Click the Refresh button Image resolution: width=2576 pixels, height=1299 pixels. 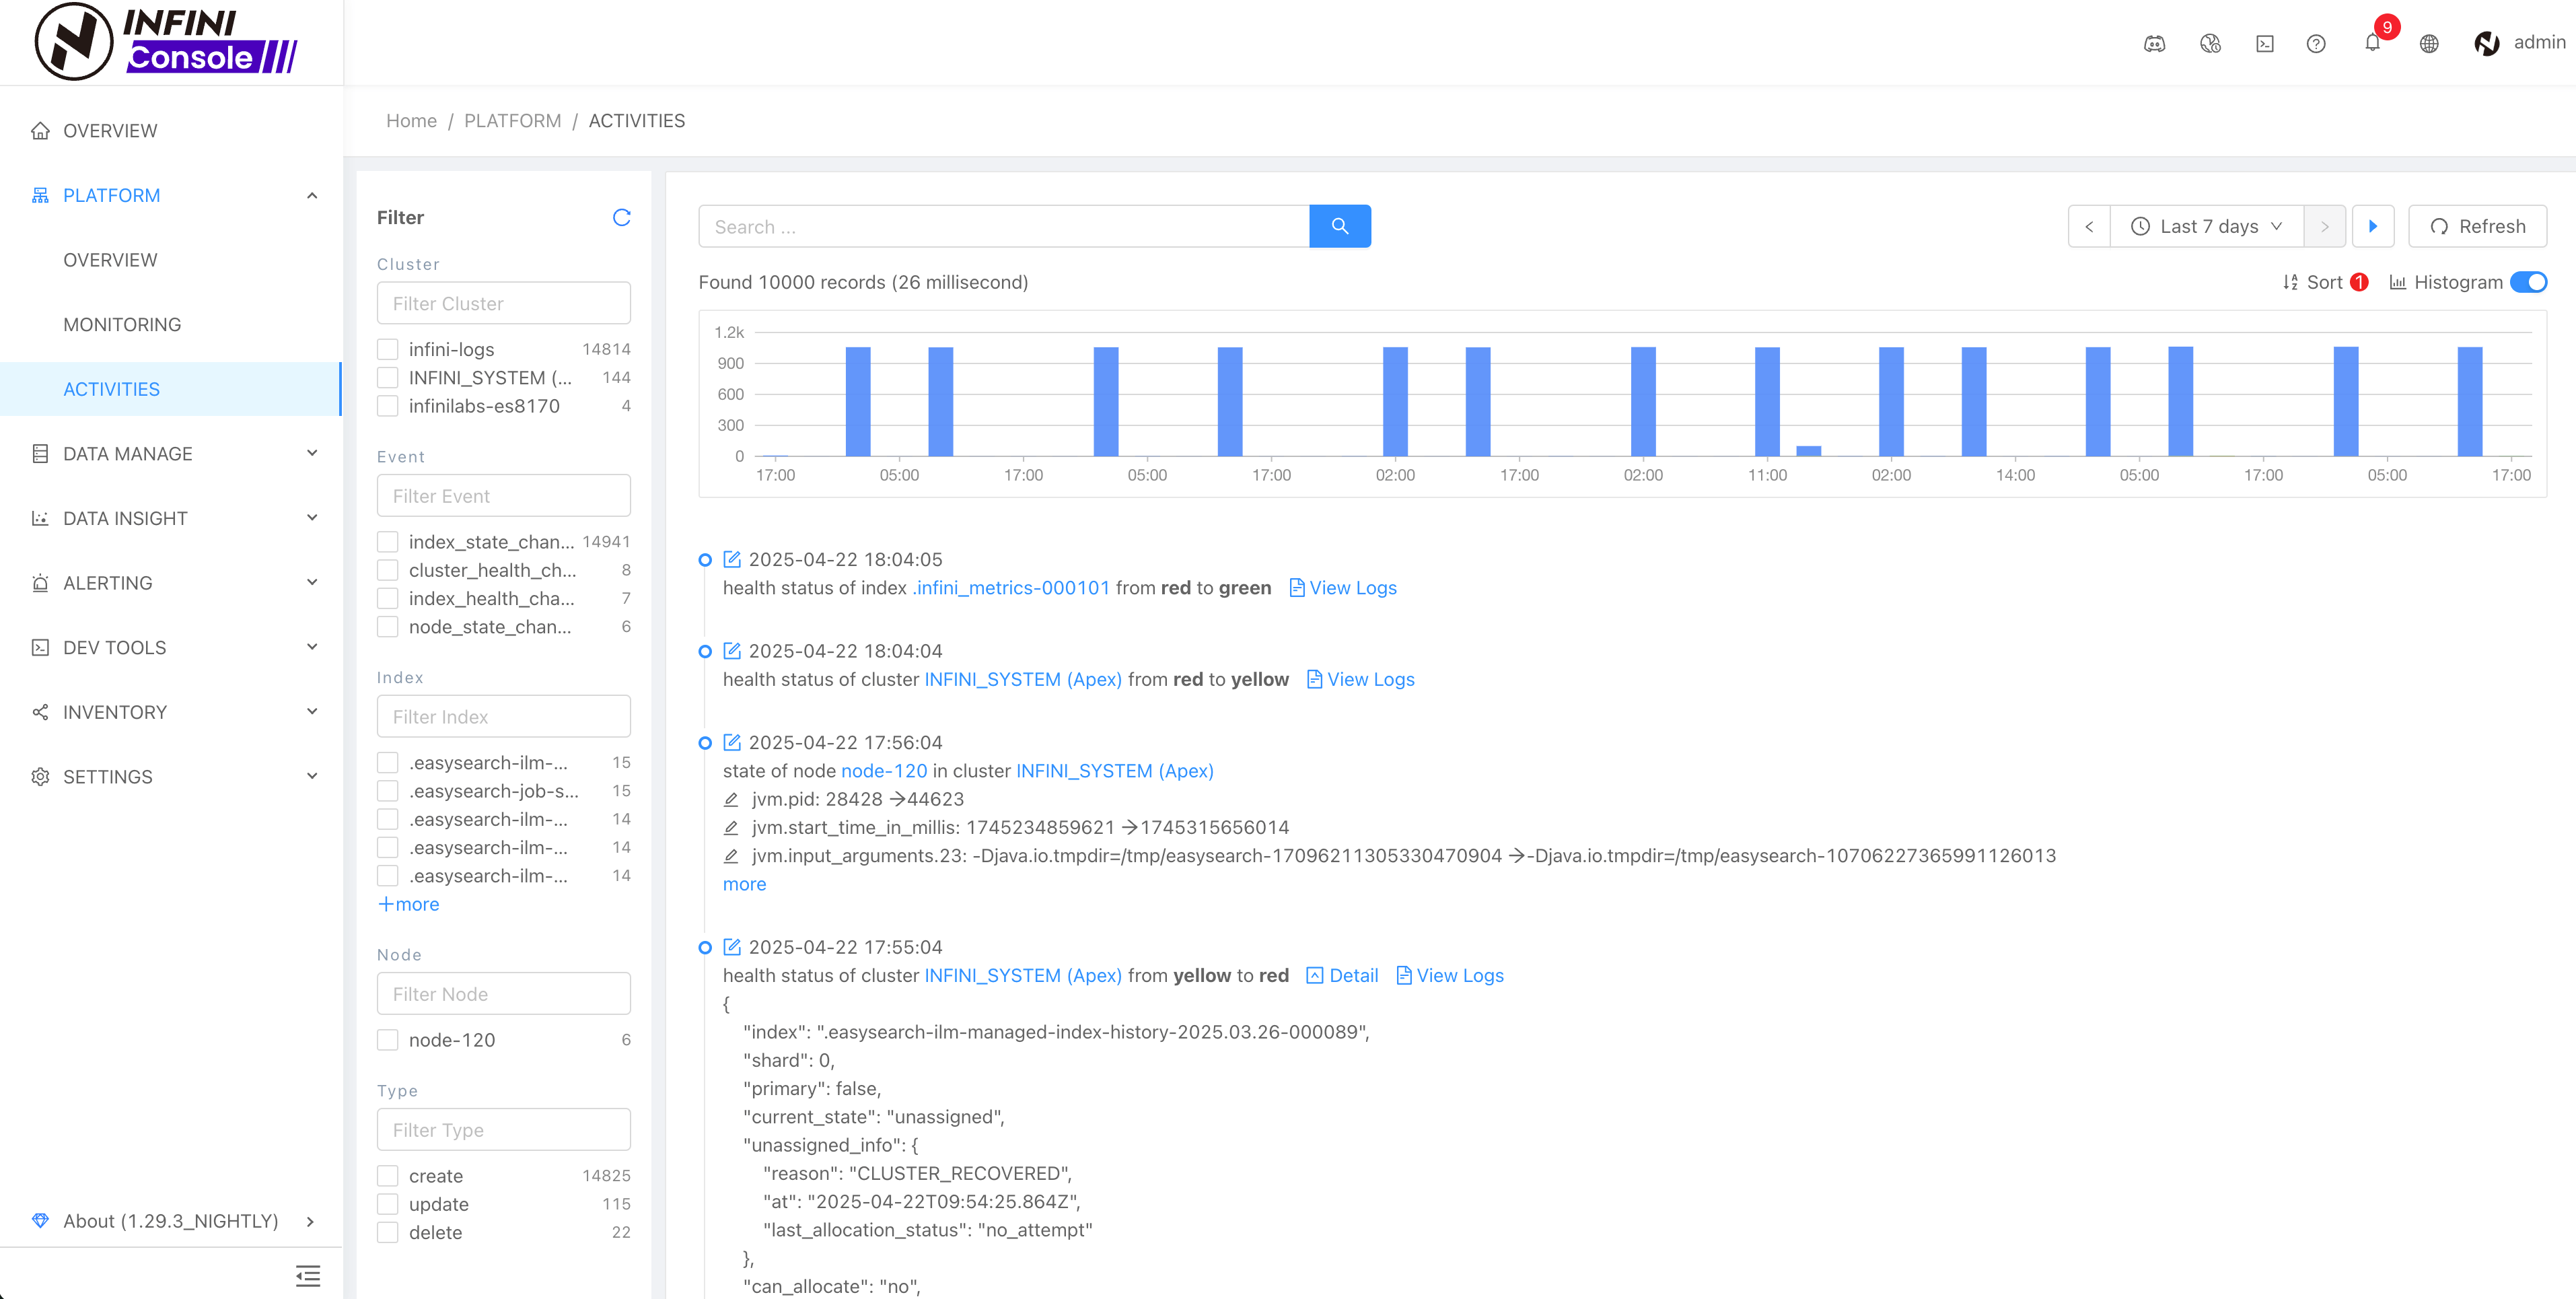[x=2477, y=226]
